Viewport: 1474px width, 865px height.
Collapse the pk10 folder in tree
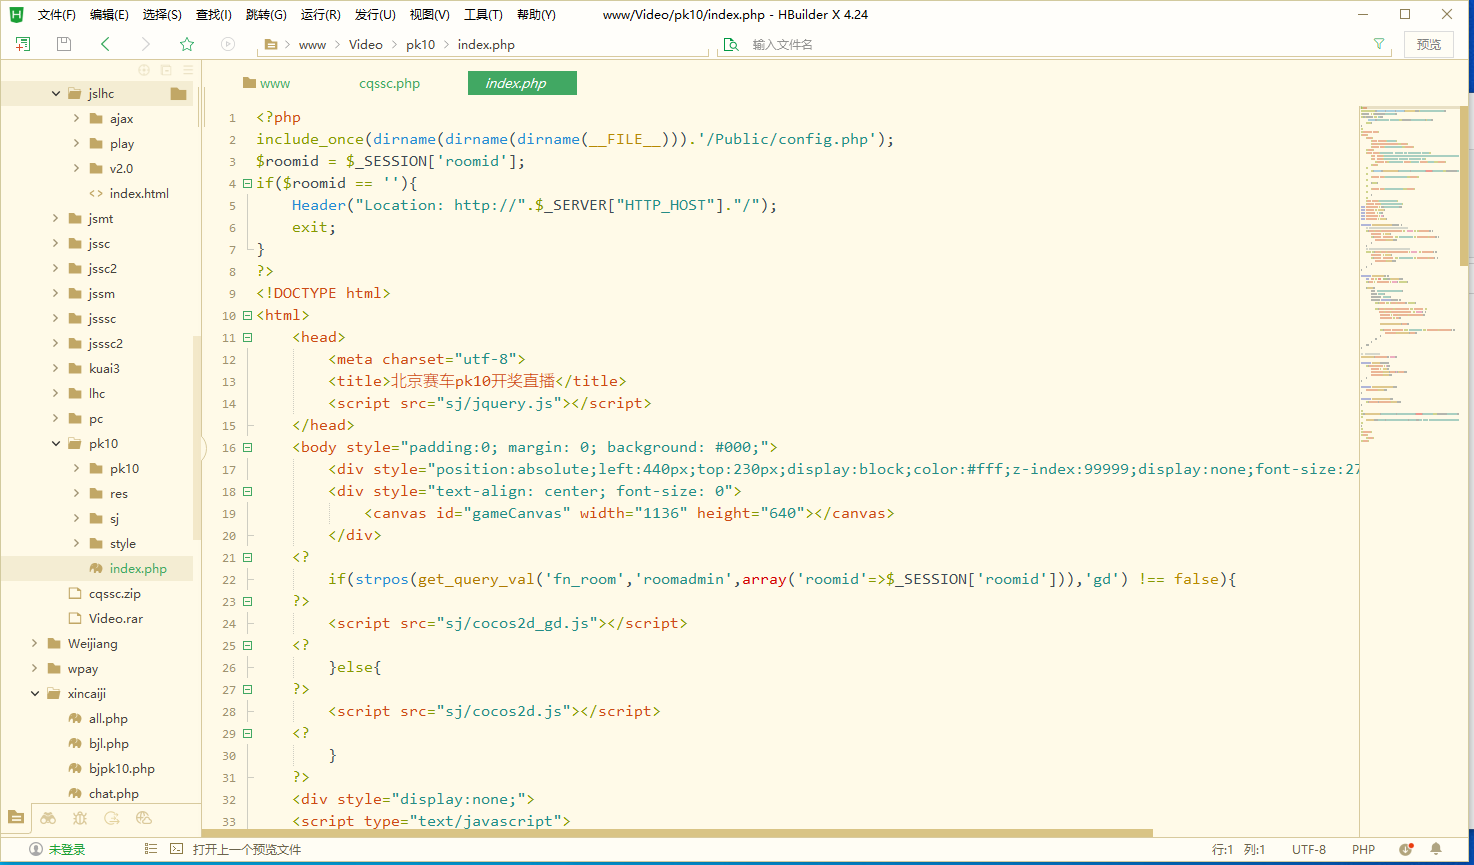click(x=56, y=444)
